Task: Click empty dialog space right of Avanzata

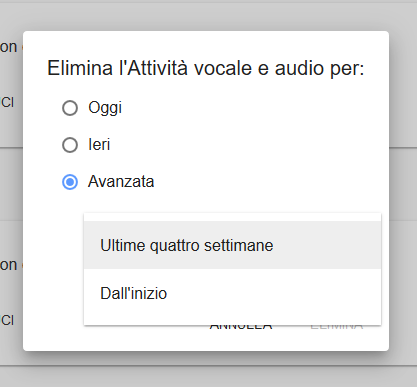Action: [x=267, y=182]
